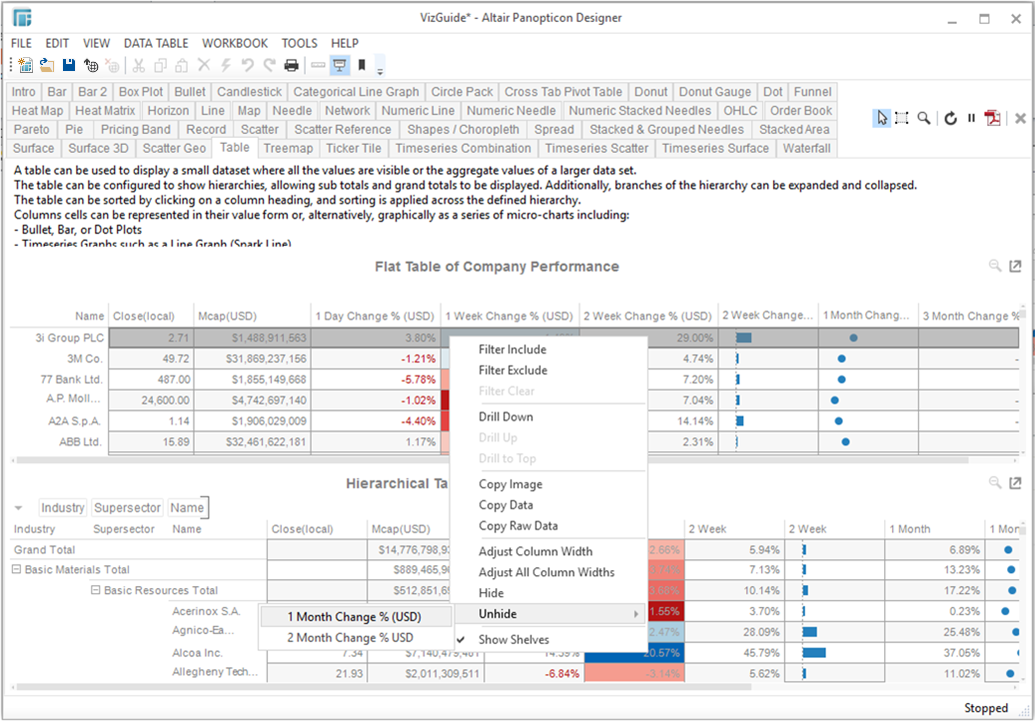The image size is (1035, 723).
Task: Click the Save workbook icon
Action: pyautogui.click(x=69, y=66)
